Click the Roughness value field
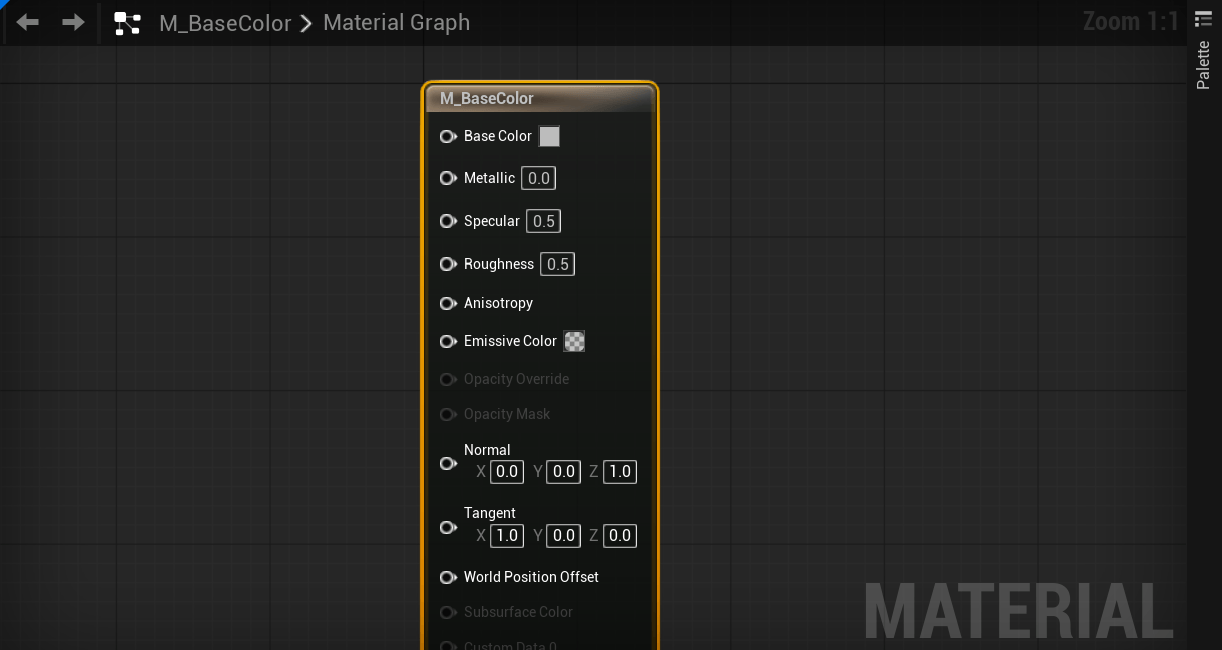Image resolution: width=1222 pixels, height=650 pixels. tap(557, 264)
